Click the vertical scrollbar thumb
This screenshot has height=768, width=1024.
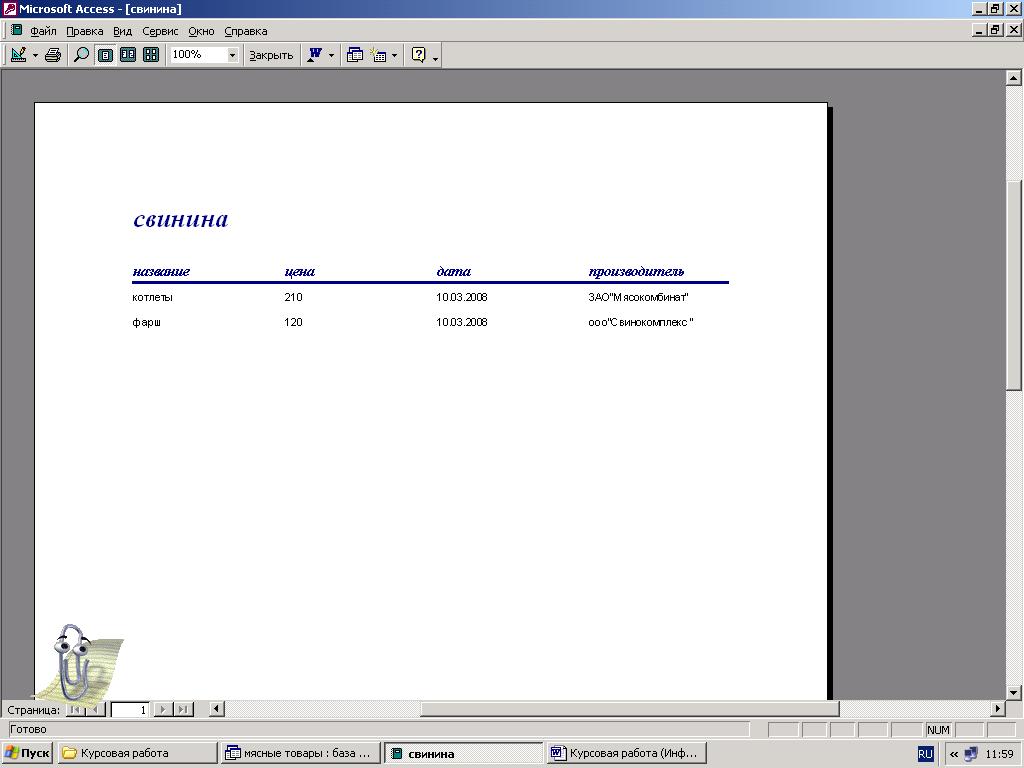pos(1014,285)
